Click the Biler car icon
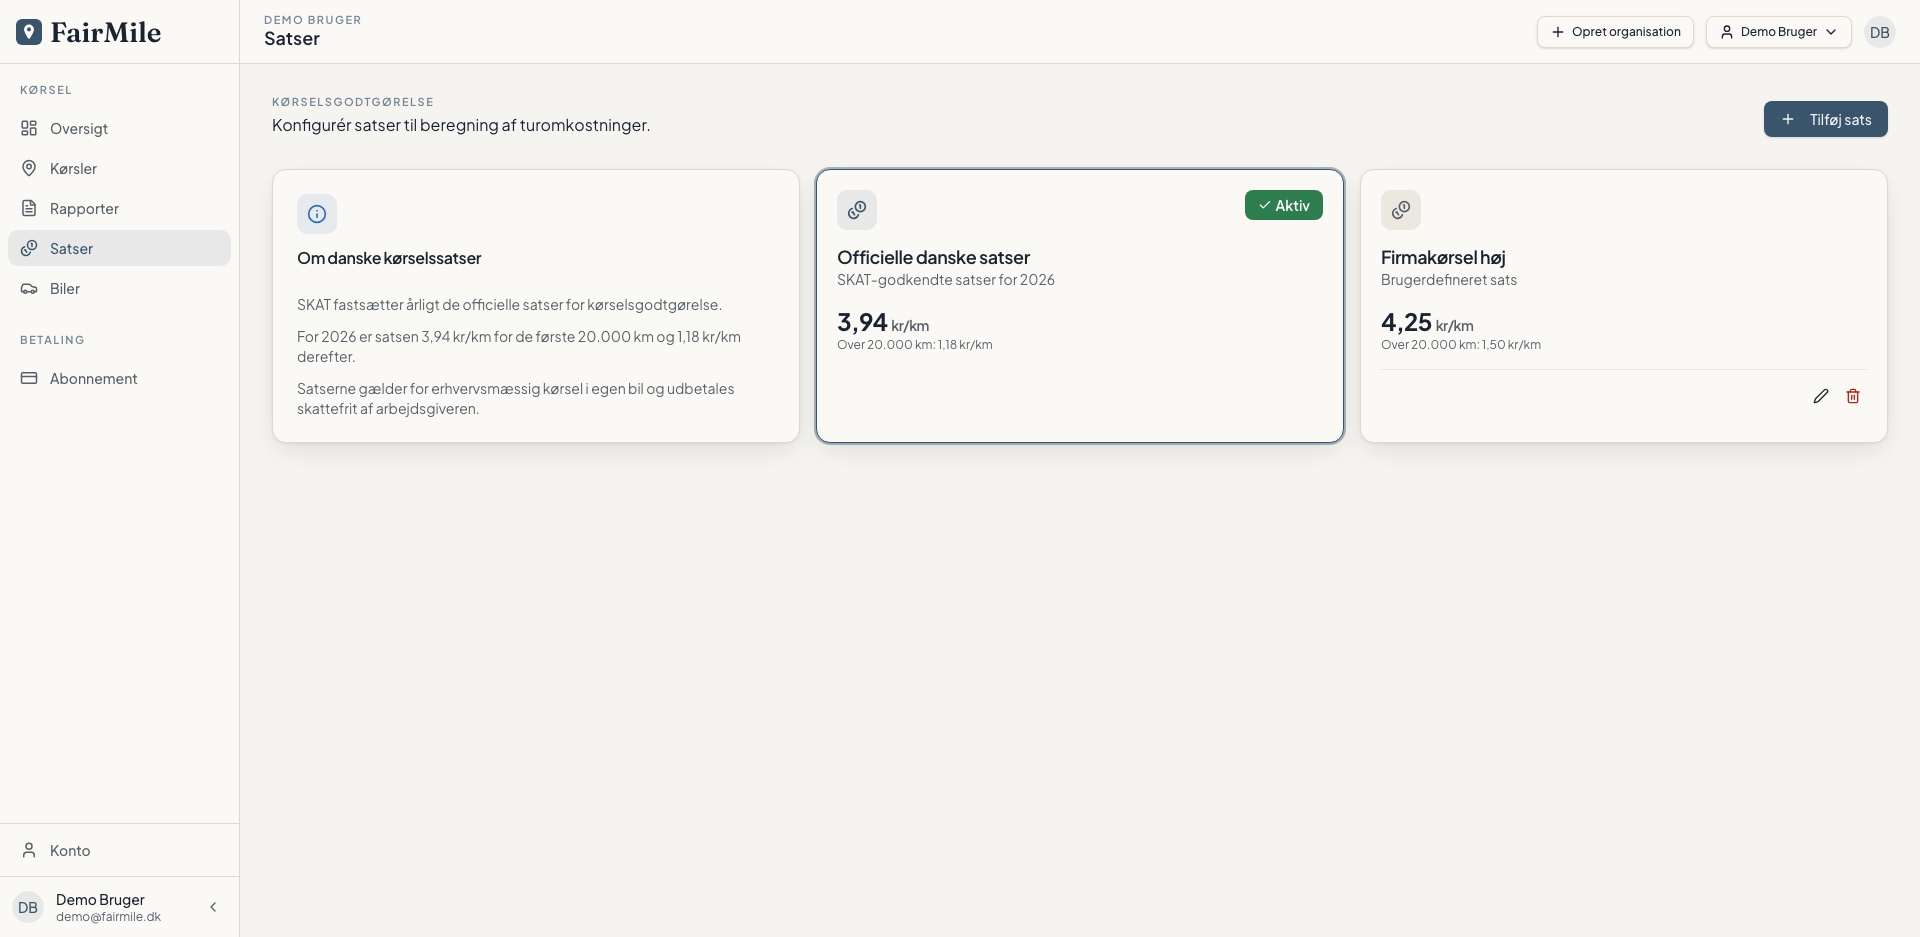This screenshot has width=1920, height=937. click(29, 288)
